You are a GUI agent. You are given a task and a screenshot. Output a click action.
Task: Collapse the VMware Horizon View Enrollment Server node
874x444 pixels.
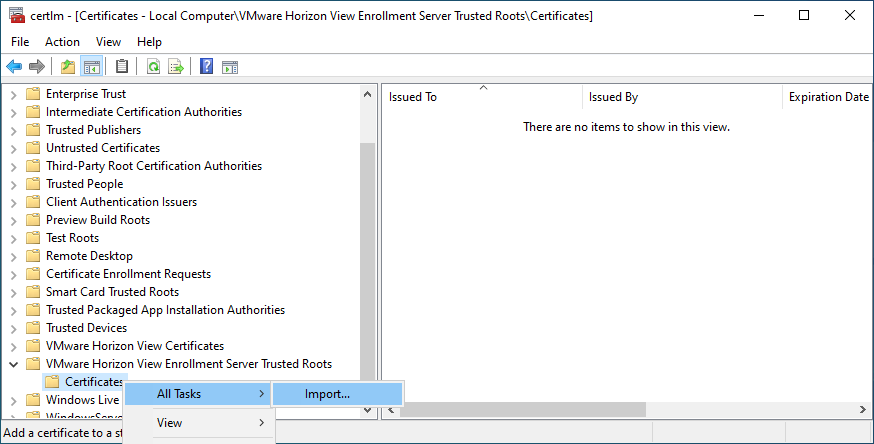[13, 364]
